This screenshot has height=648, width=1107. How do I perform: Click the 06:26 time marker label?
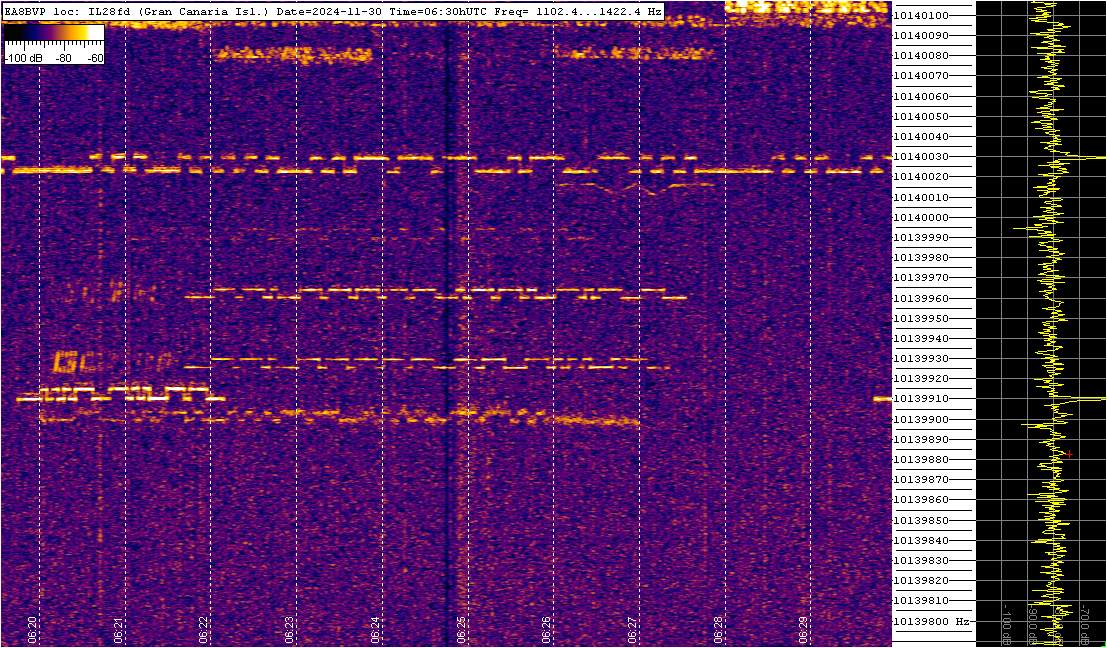tap(546, 629)
